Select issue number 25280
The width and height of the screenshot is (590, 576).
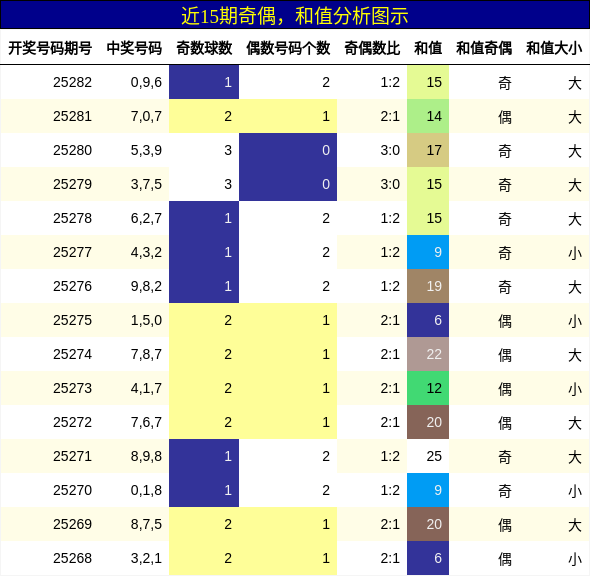click(72, 150)
